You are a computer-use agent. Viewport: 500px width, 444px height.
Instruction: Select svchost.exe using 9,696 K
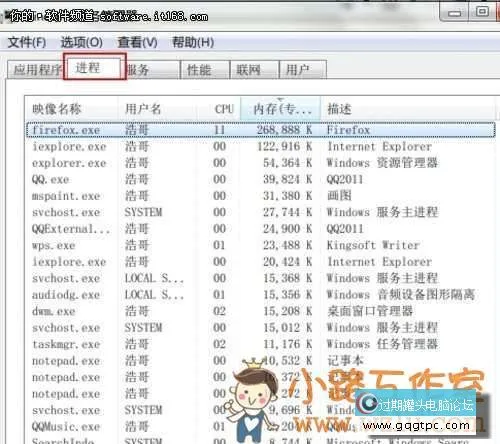tap(261, 410)
